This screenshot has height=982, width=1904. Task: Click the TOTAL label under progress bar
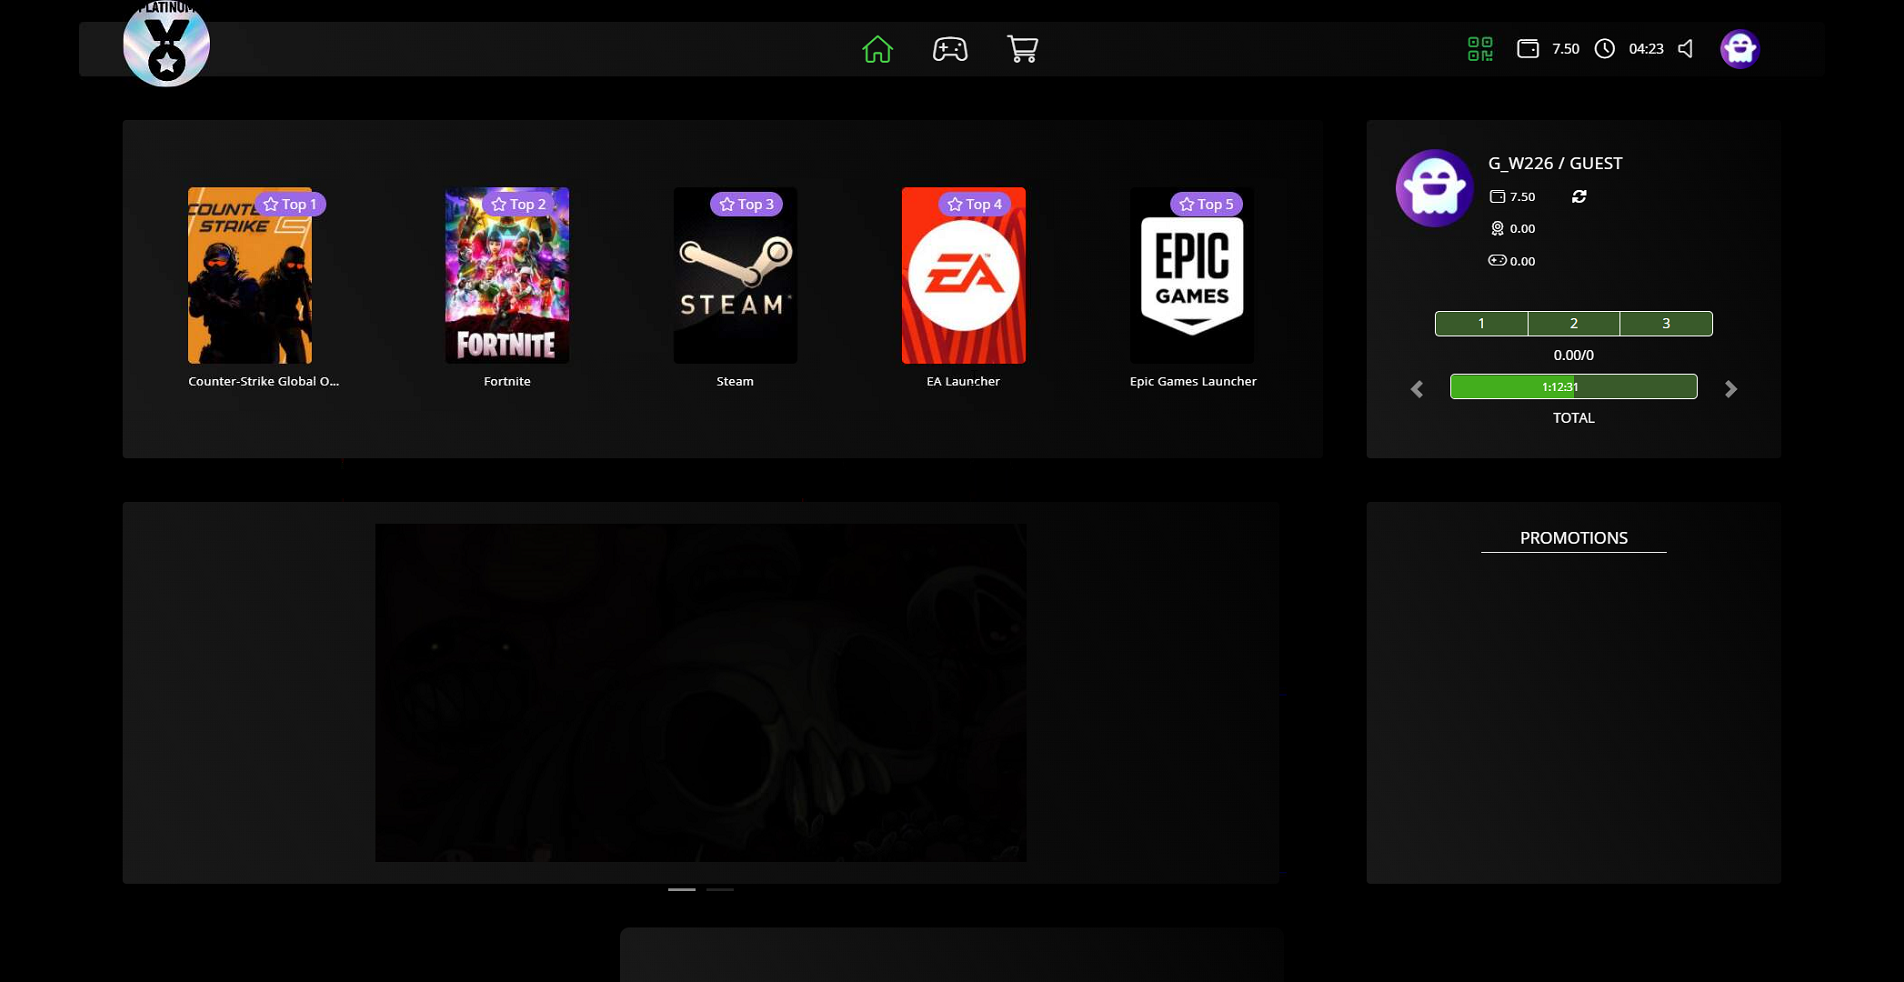[1574, 418]
